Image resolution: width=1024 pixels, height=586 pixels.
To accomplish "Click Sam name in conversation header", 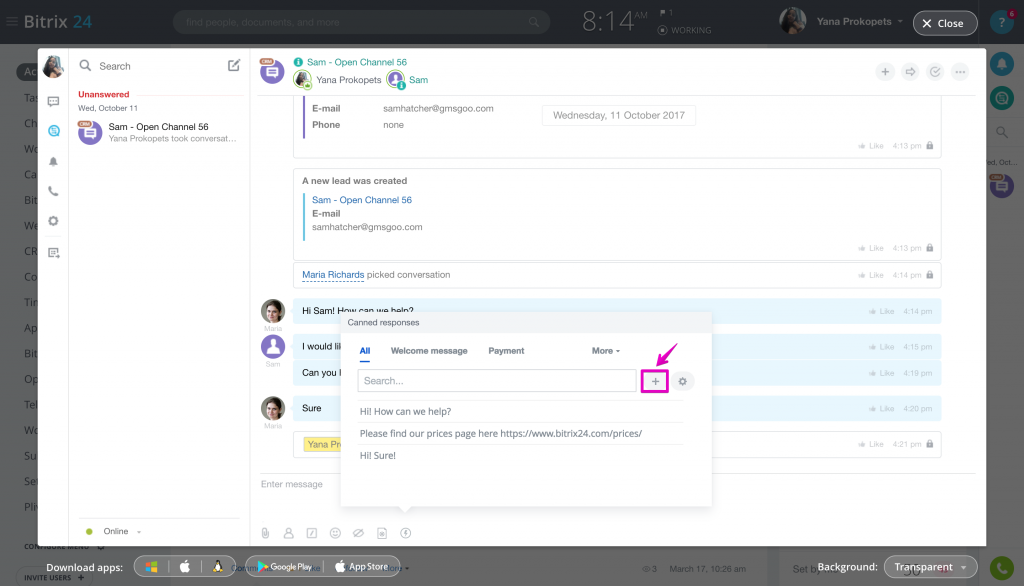I will click(x=419, y=80).
